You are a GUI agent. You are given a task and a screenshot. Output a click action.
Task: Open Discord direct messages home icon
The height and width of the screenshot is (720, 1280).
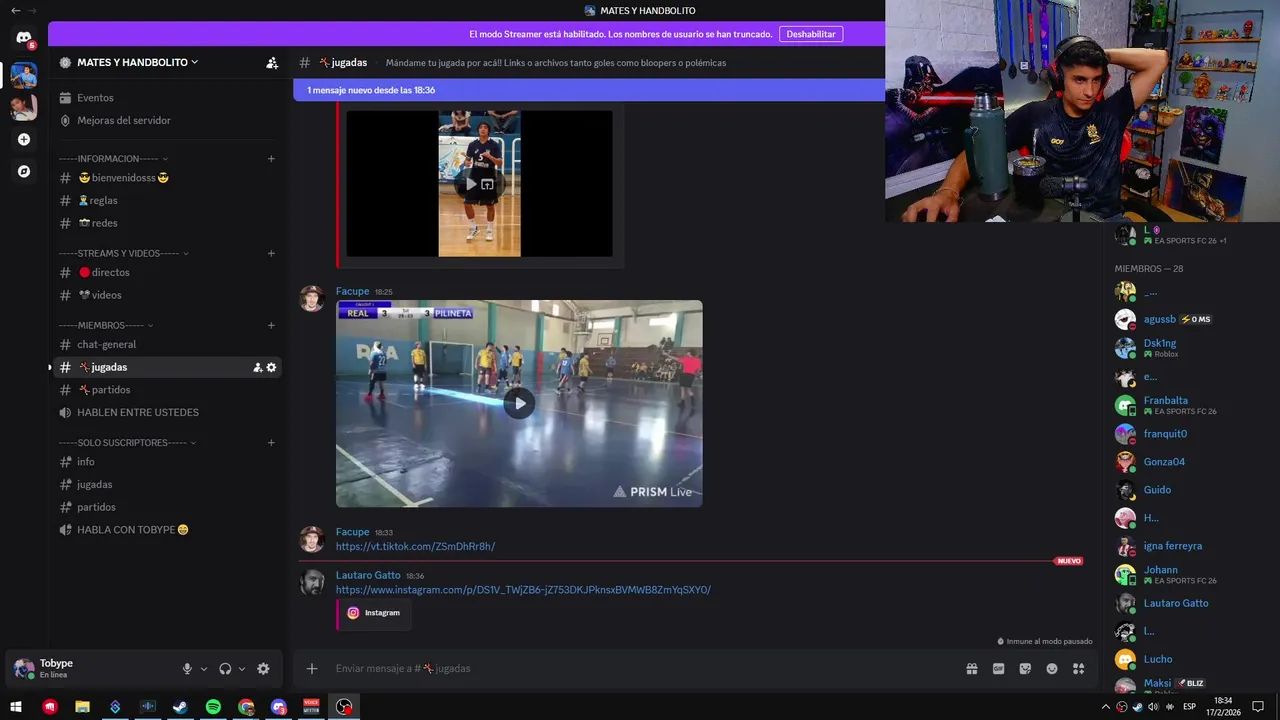point(24,37)
